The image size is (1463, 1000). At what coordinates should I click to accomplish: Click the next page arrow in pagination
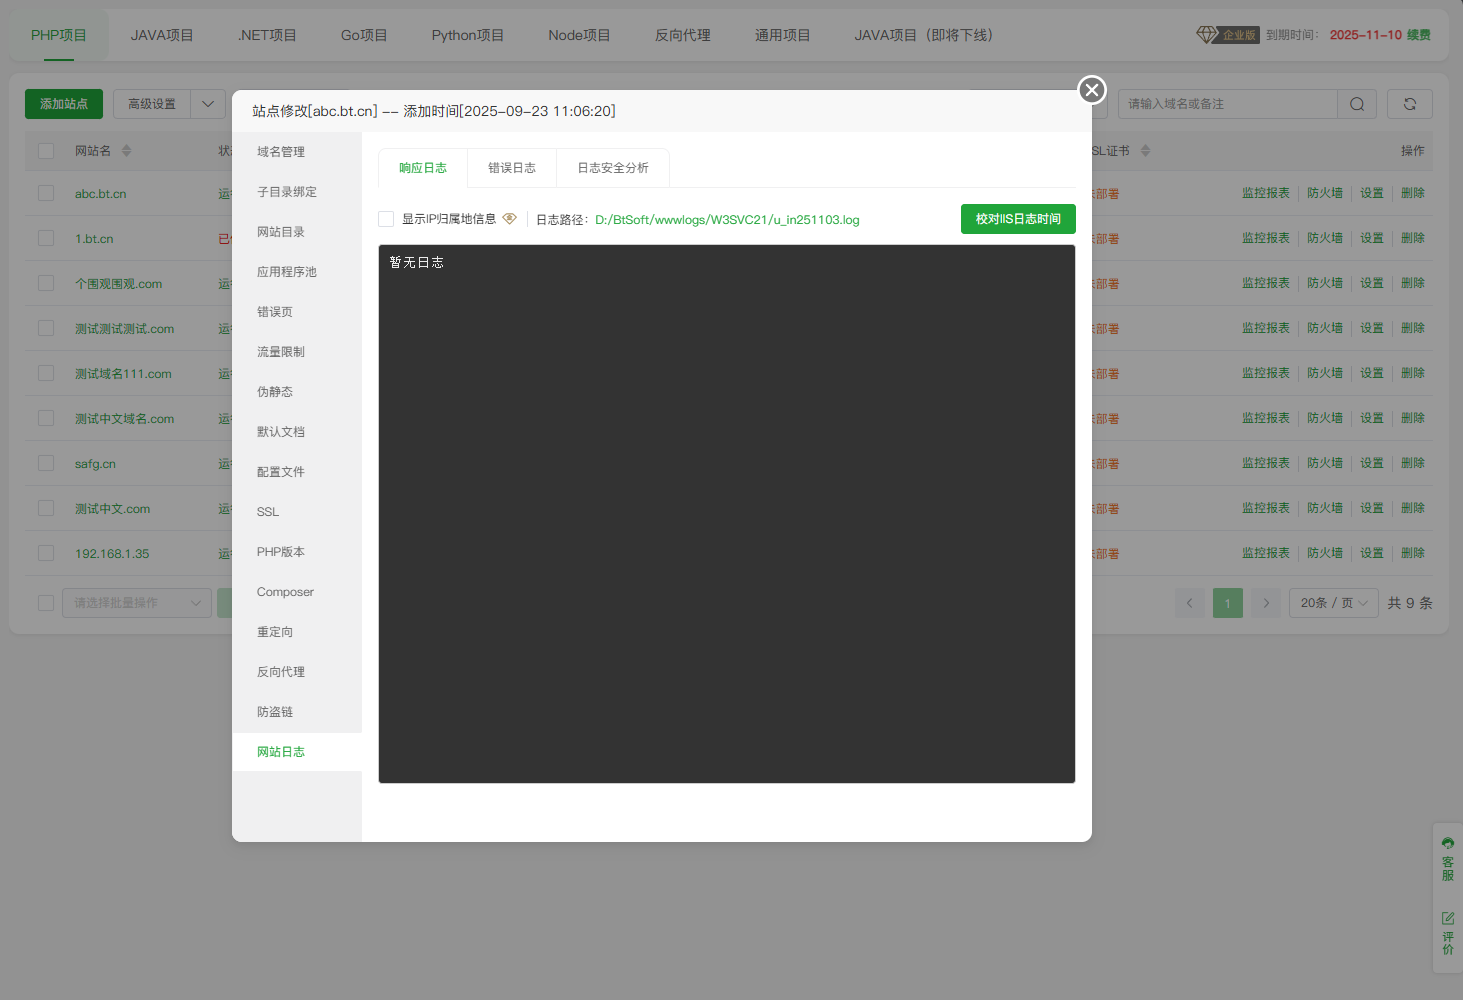1266,603
